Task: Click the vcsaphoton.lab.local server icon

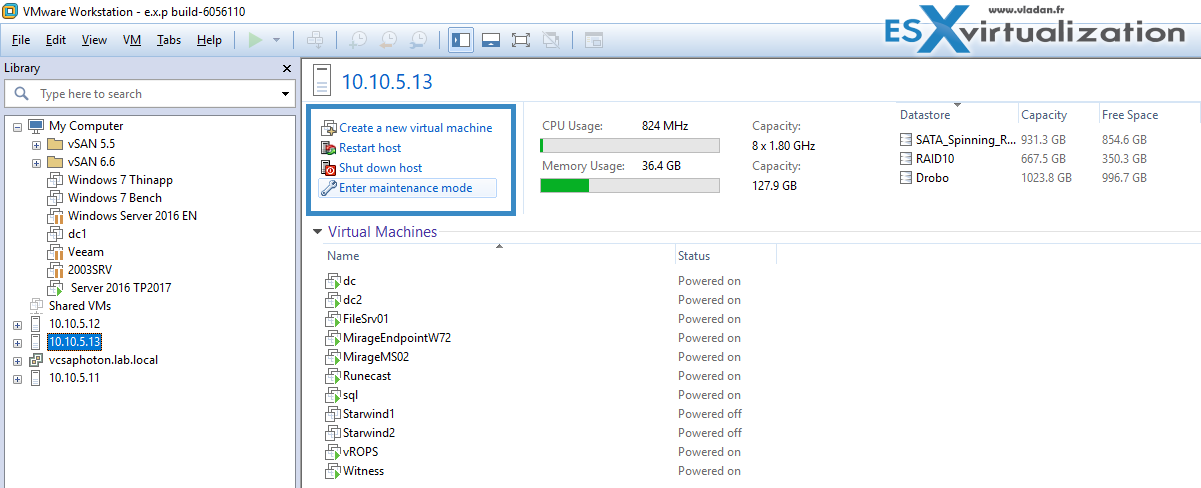Action: pyautogui.click(x=37, y=360)
